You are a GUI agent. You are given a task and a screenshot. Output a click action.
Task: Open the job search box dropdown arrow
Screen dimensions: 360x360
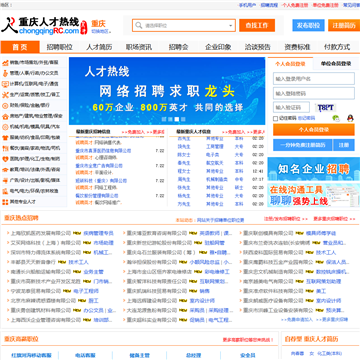pos(231,26)
